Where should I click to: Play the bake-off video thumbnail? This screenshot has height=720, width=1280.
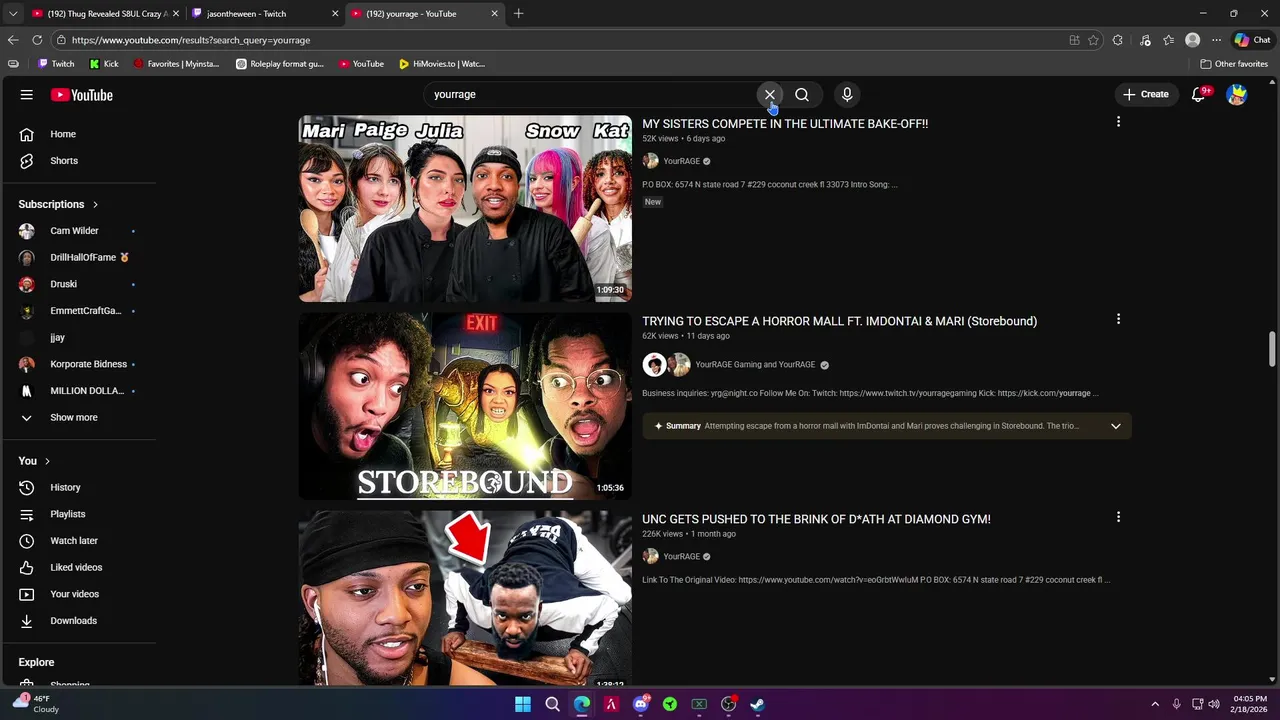[465, 208]
